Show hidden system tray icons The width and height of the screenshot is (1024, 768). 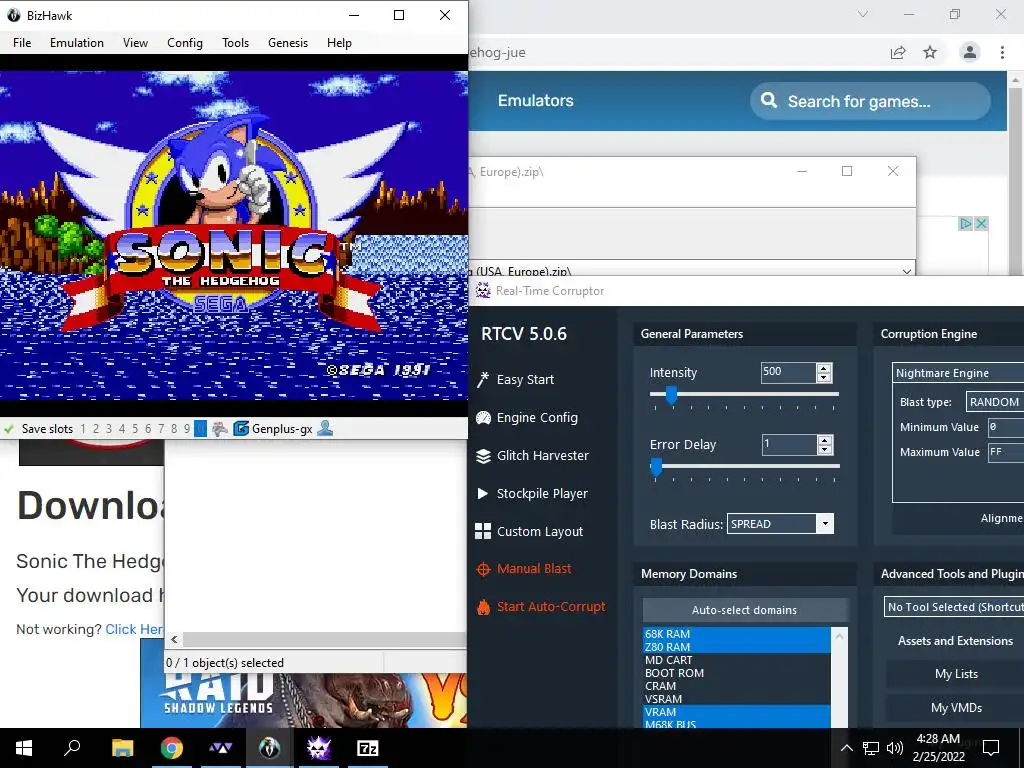point(846,748)
